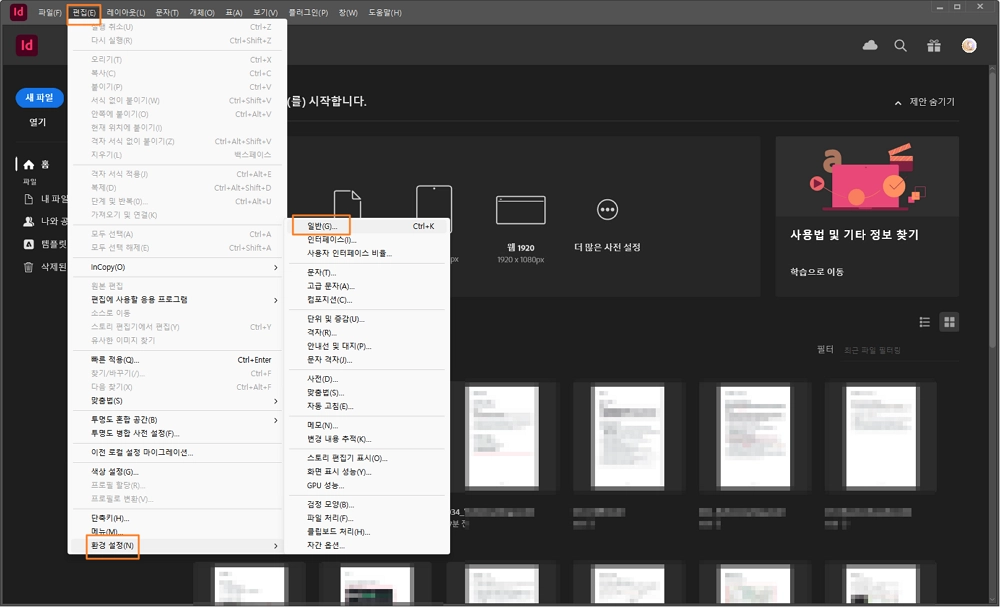The width and height of the screenshot is (1000, 607).
Task: Open 템플릿 using its sidebar icon
Action: pos(28,244)
